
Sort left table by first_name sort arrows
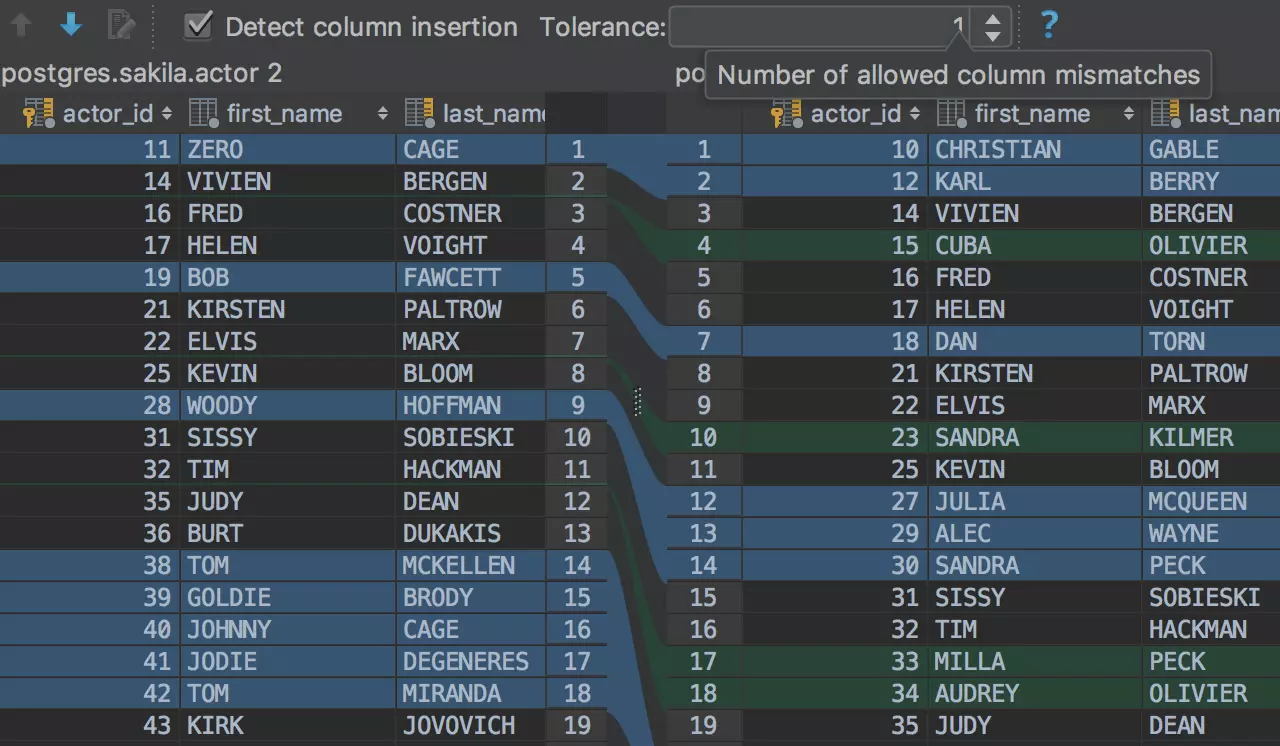[382, 114]
